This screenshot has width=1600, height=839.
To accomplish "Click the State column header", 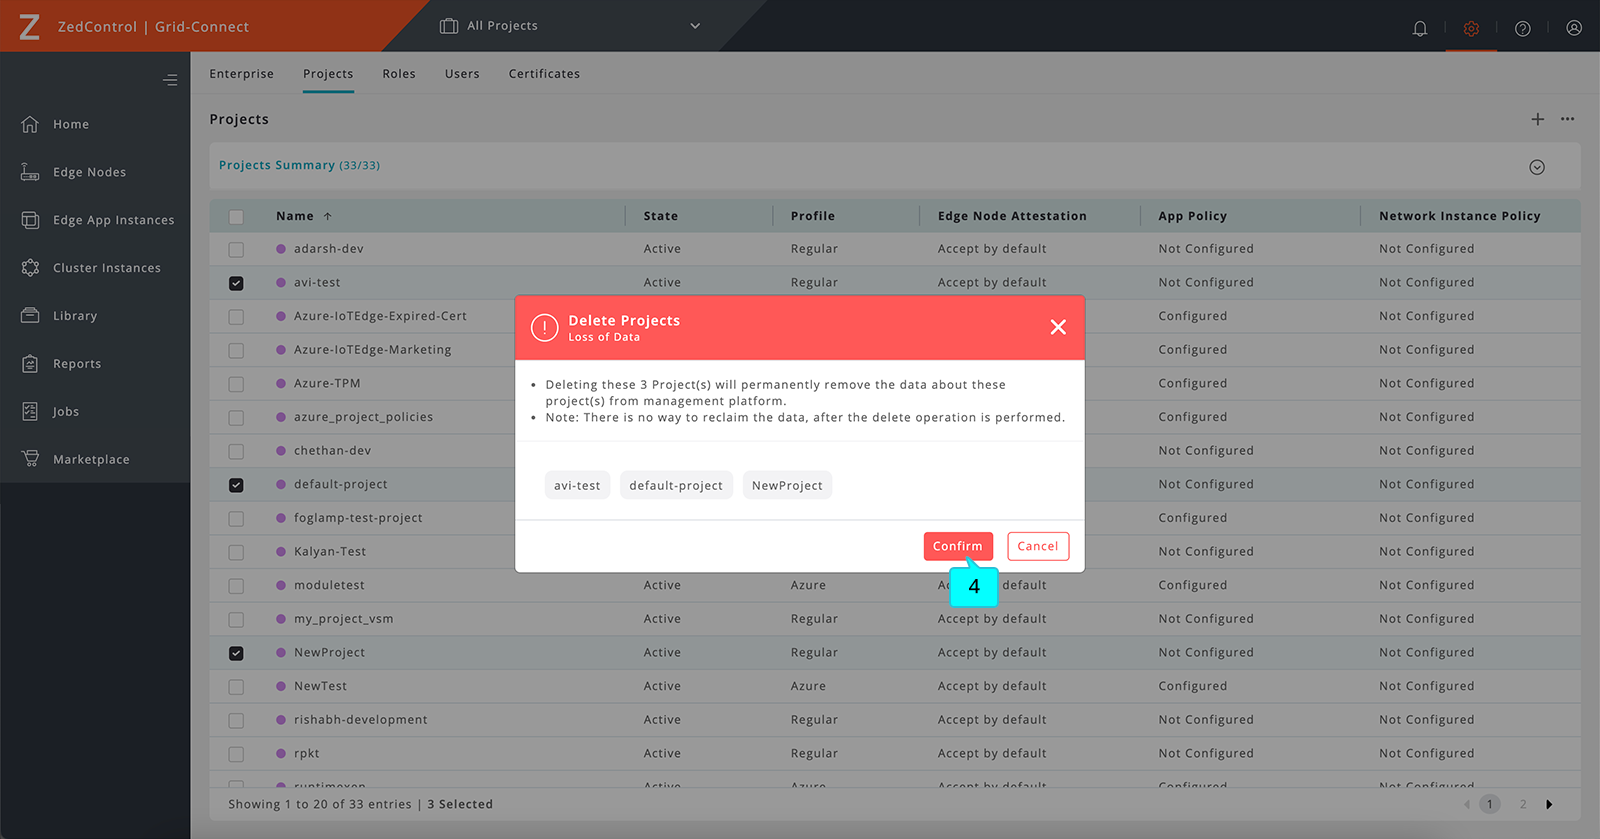I will [661, 216].
